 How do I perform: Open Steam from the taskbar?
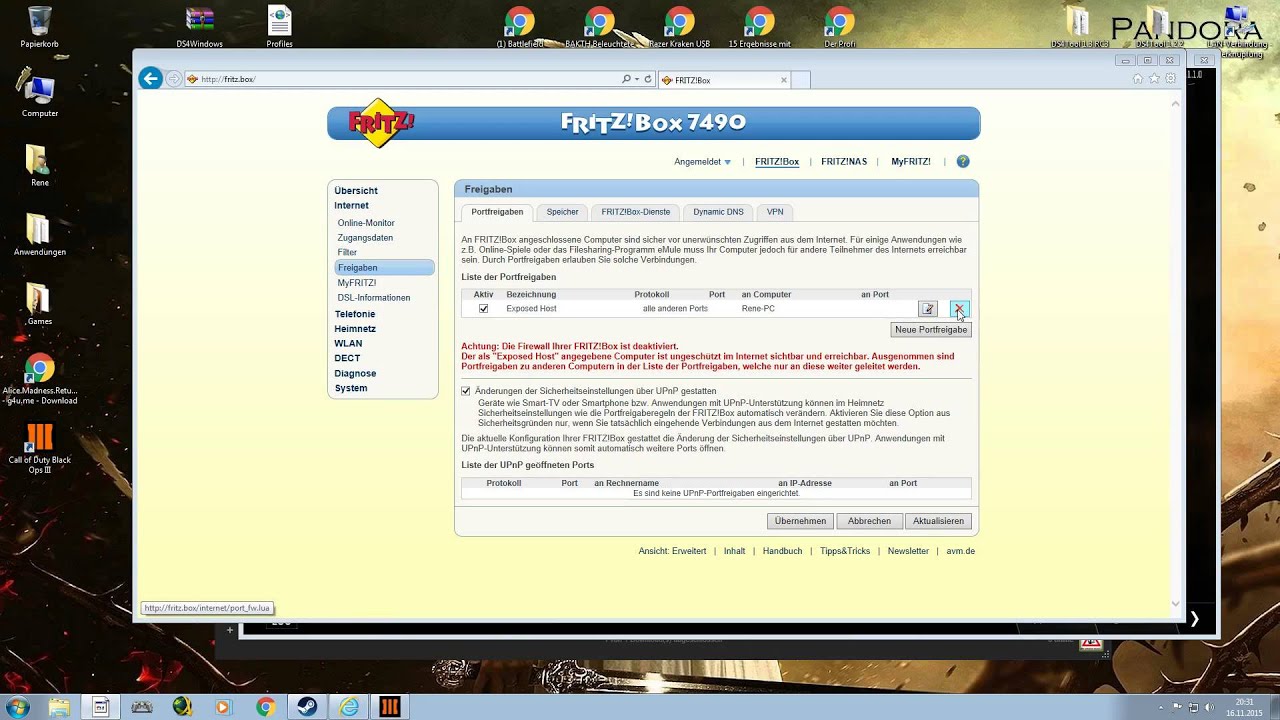pos(306,707)
